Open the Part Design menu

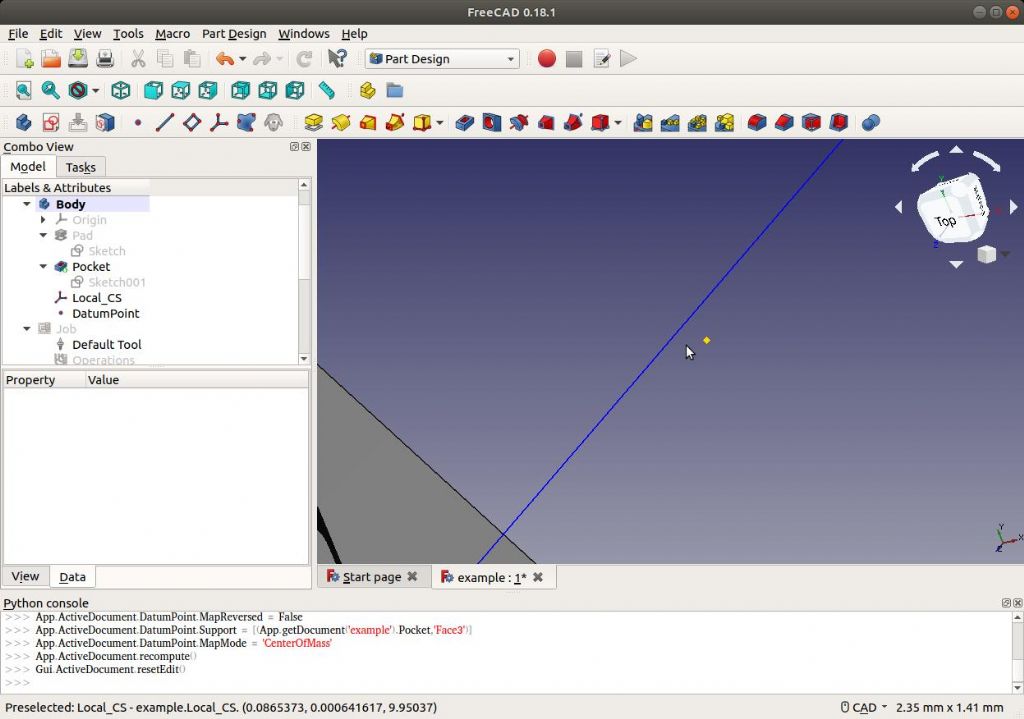(x=234, y=33)
